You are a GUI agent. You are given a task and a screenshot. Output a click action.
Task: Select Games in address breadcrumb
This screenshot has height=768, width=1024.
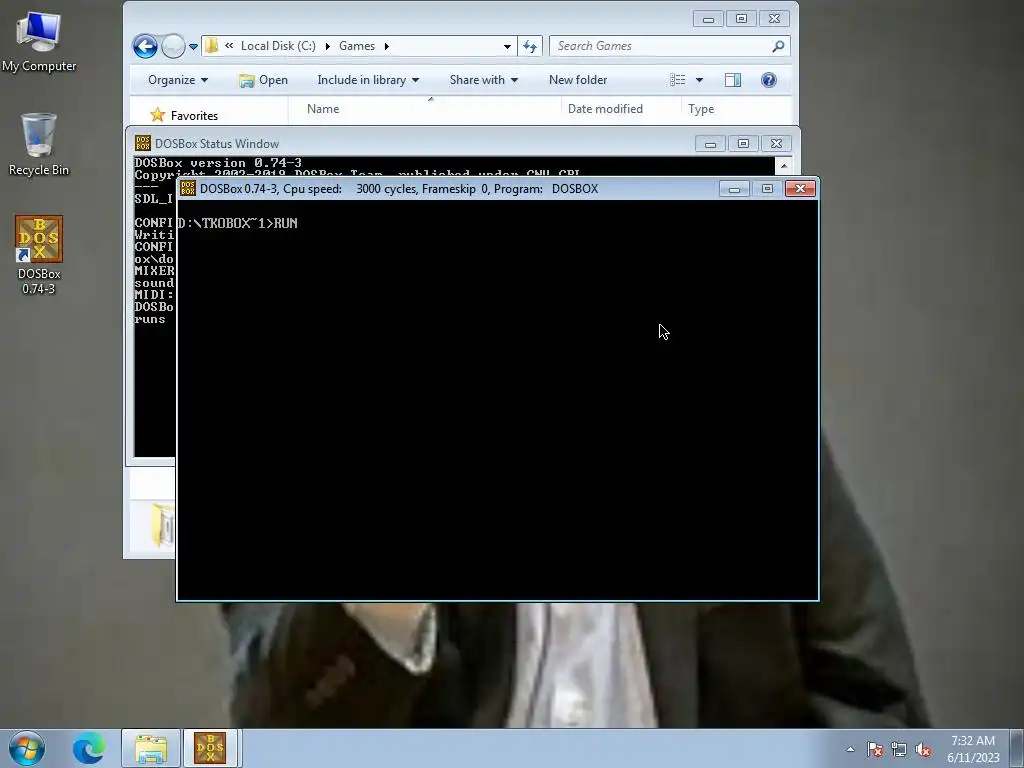pos(357,46)
